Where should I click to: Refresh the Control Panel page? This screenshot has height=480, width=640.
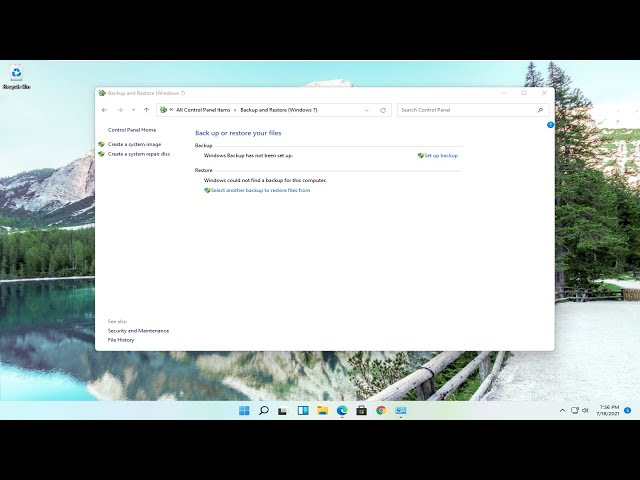pos(383,110)
